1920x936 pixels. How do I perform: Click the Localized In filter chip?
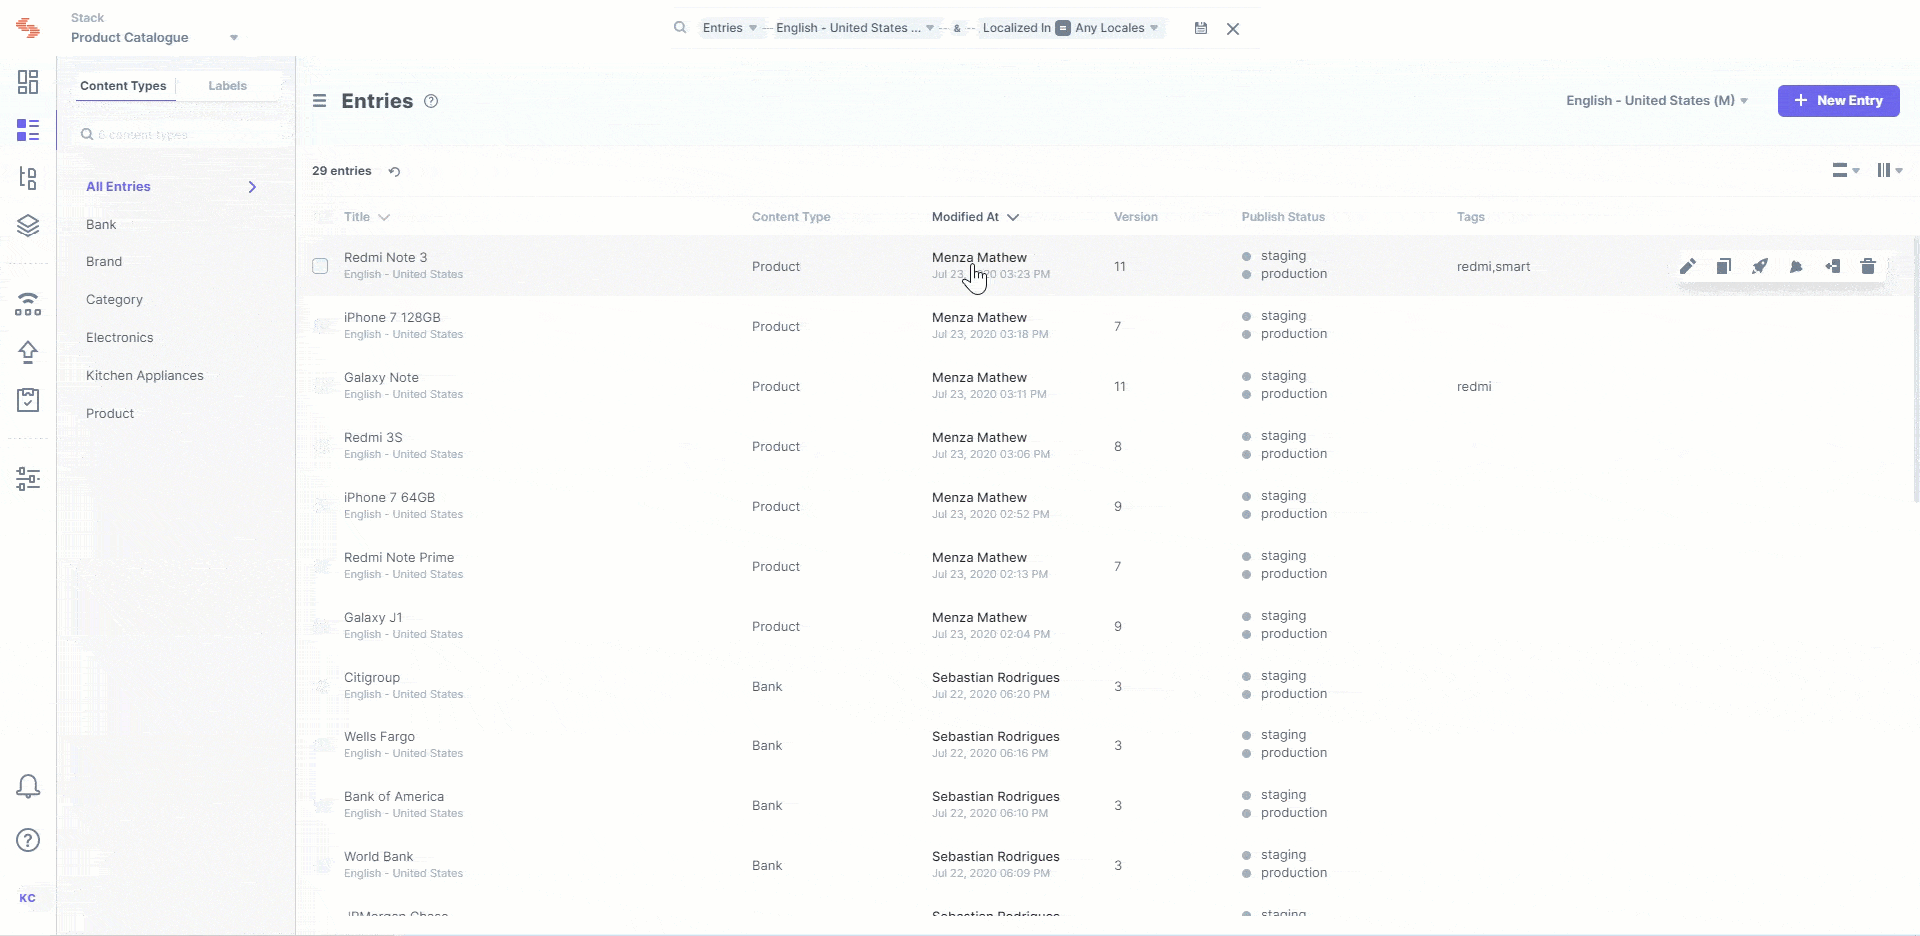click(x=1016, y=28)
